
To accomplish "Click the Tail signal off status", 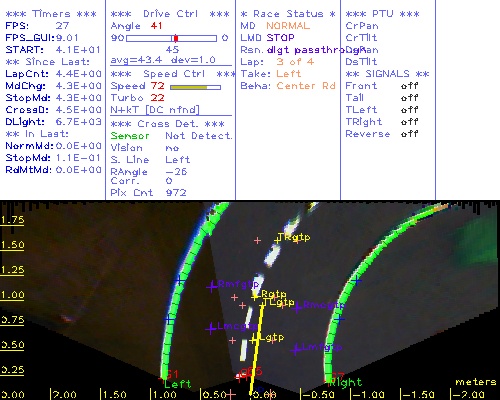I will pos(409,98).
